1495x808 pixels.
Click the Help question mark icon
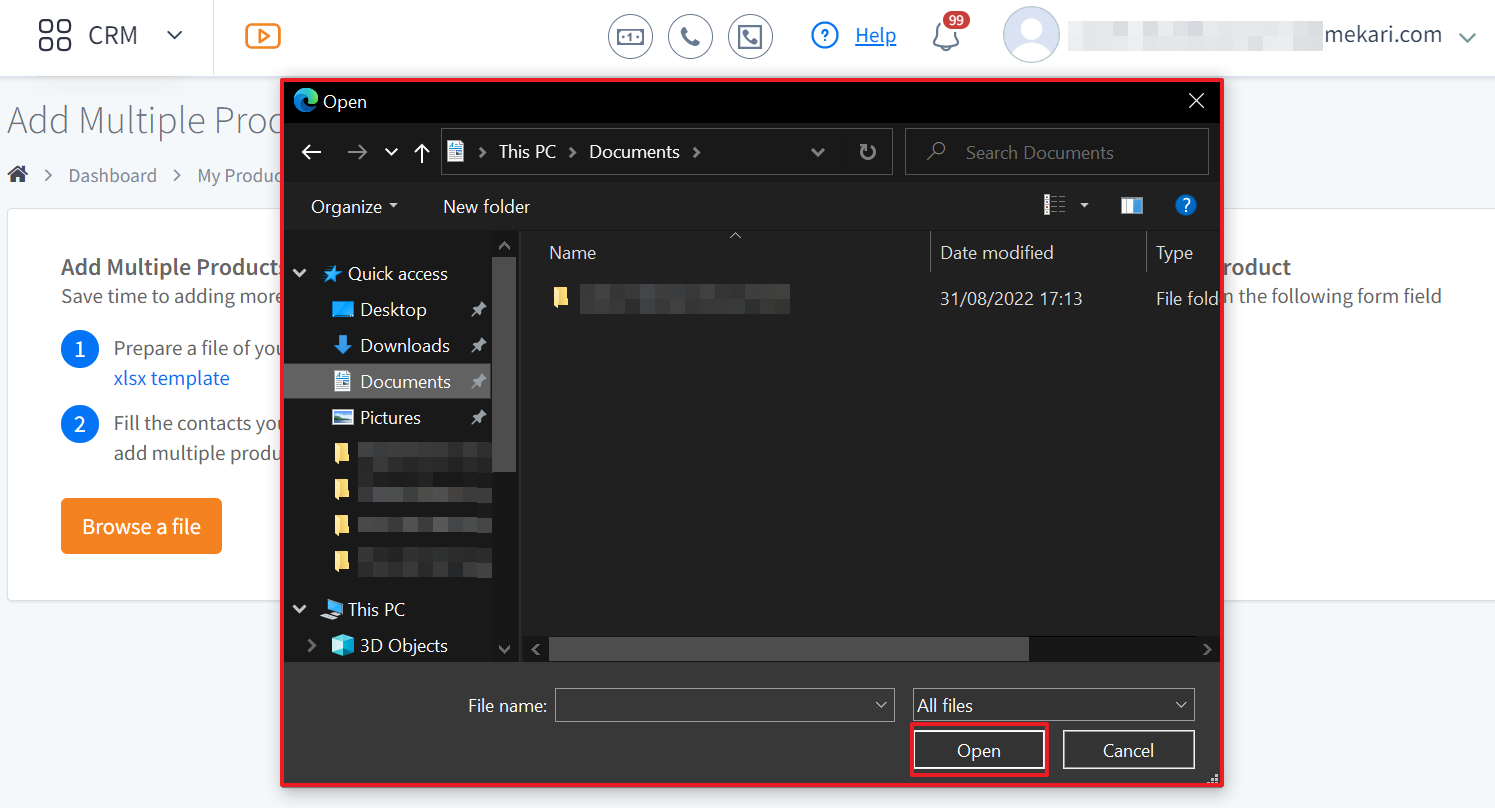coord(824,36)
